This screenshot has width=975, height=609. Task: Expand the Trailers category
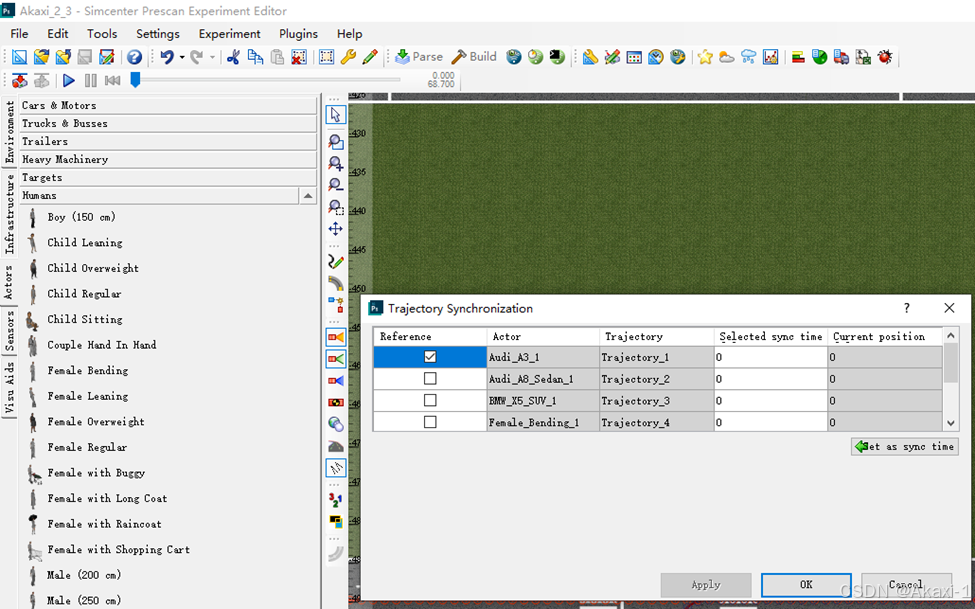point(168,141)
